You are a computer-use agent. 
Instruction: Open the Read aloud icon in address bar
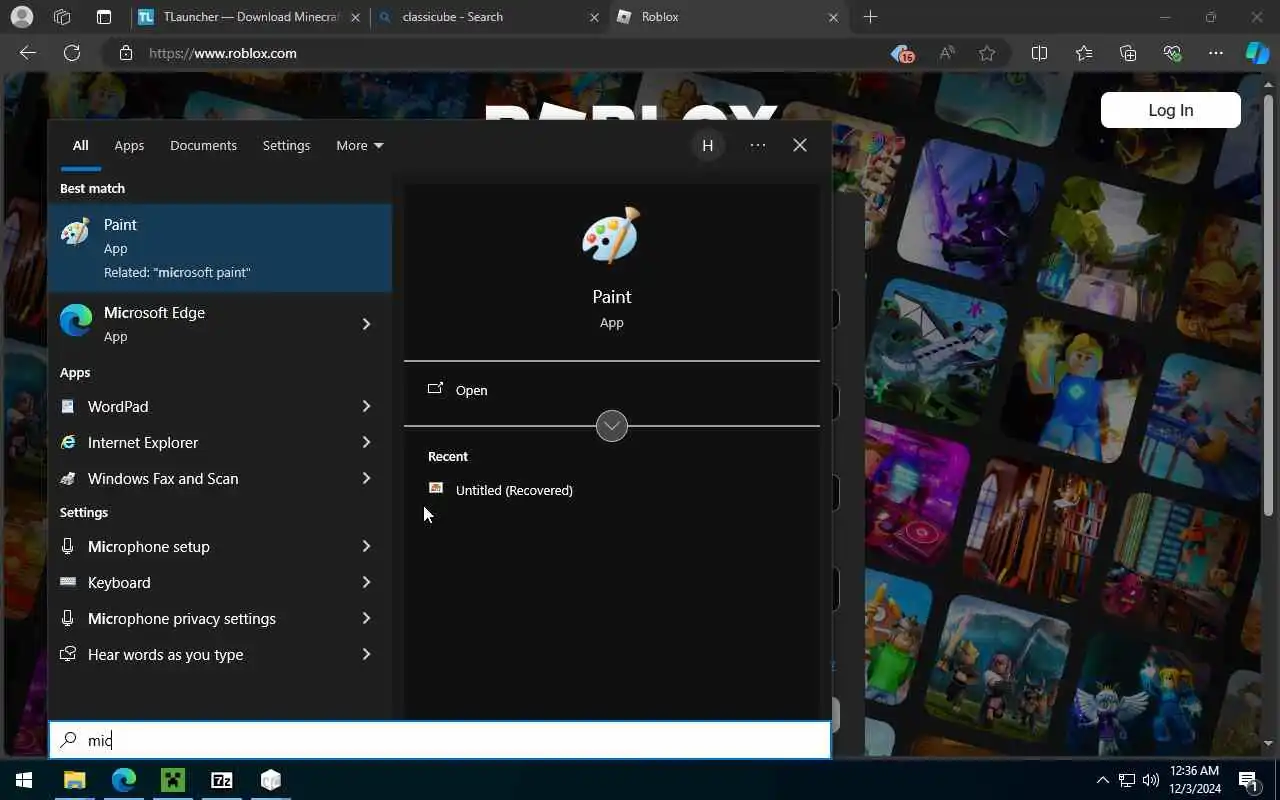[x=946, y=53]
